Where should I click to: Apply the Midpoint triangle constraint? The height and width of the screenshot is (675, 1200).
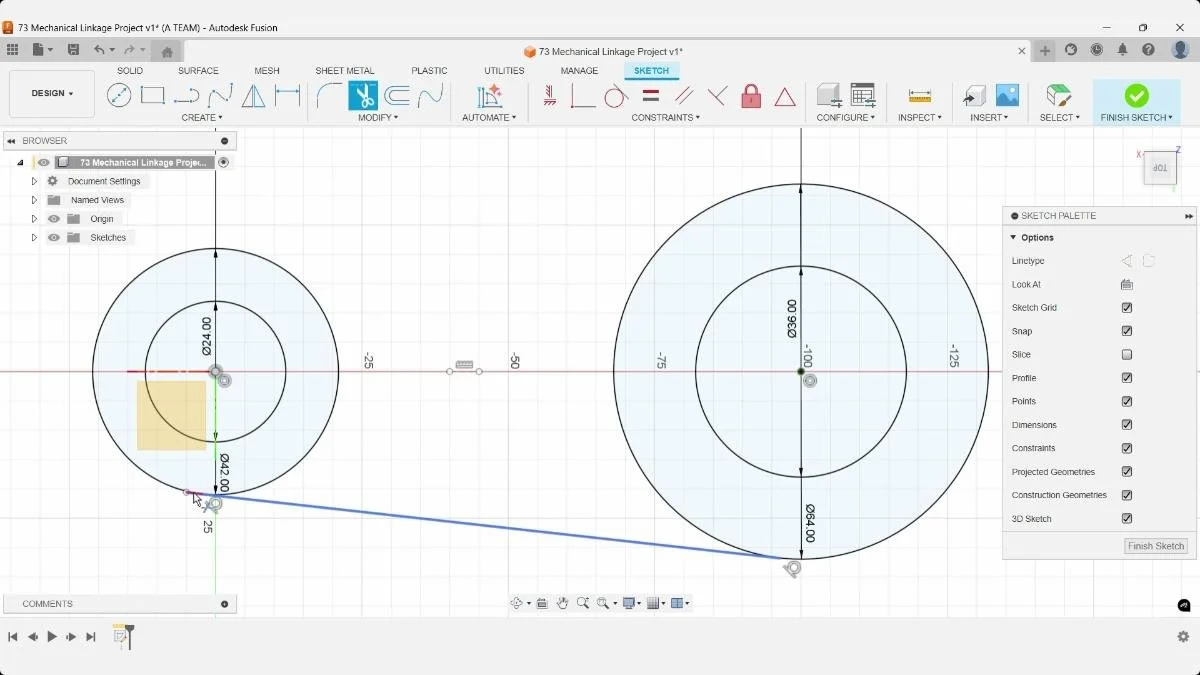click(x=785, y=97)
